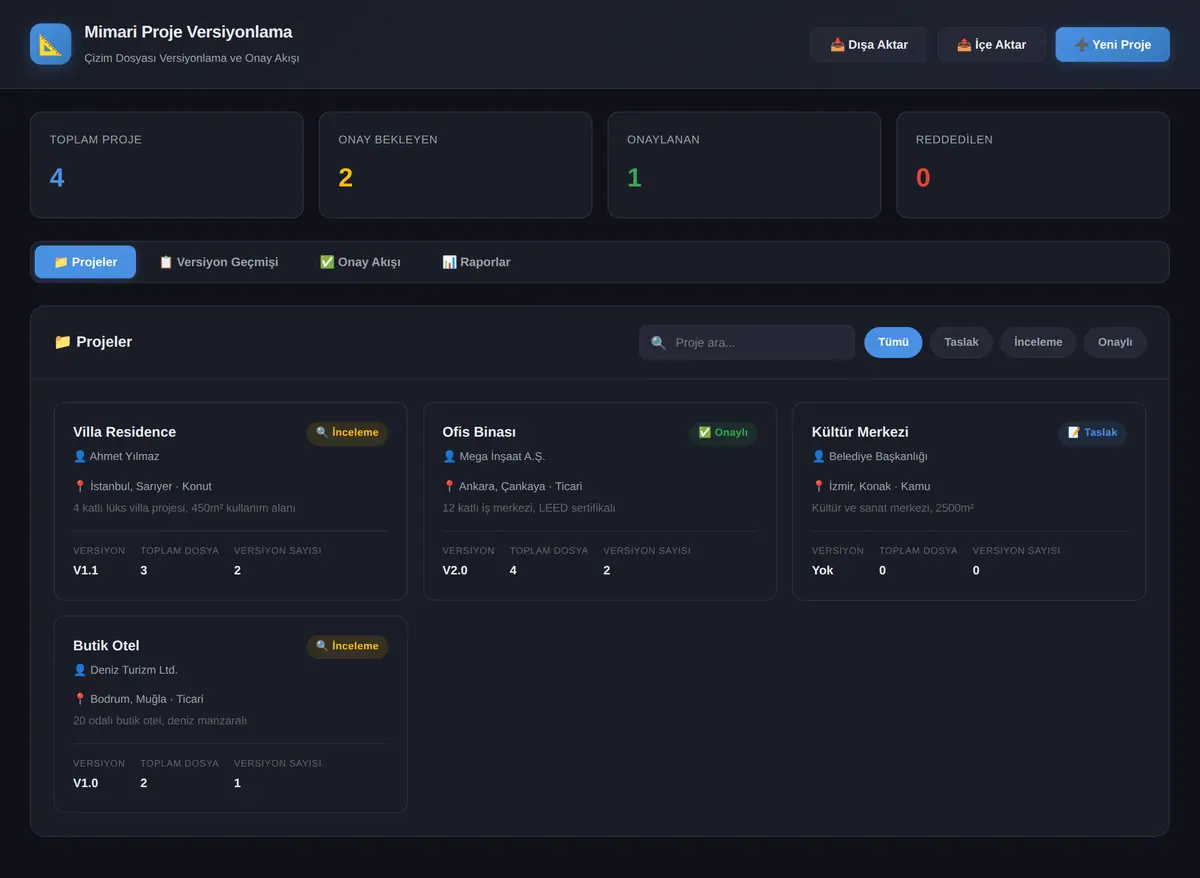Click Onaylı status badge on Ofis Binası
The width and height of the screenshot is (1200, 878).
tap(723, 433)
